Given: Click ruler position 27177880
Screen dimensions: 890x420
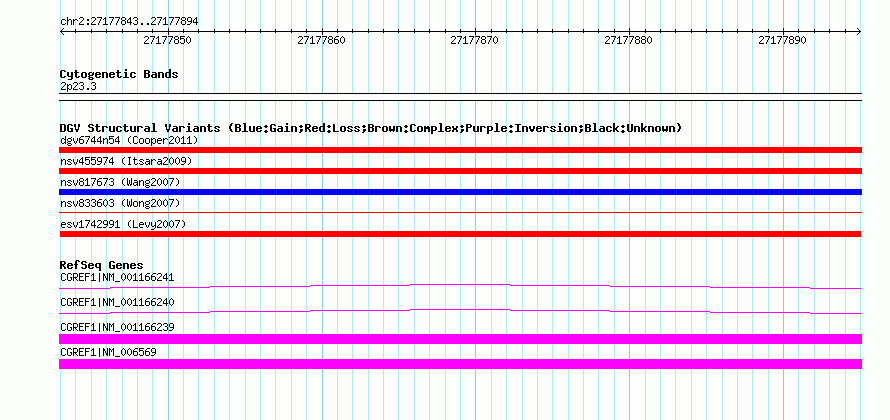Looking at the screenshot, I should pyautogui.click(x=629, y=40).
